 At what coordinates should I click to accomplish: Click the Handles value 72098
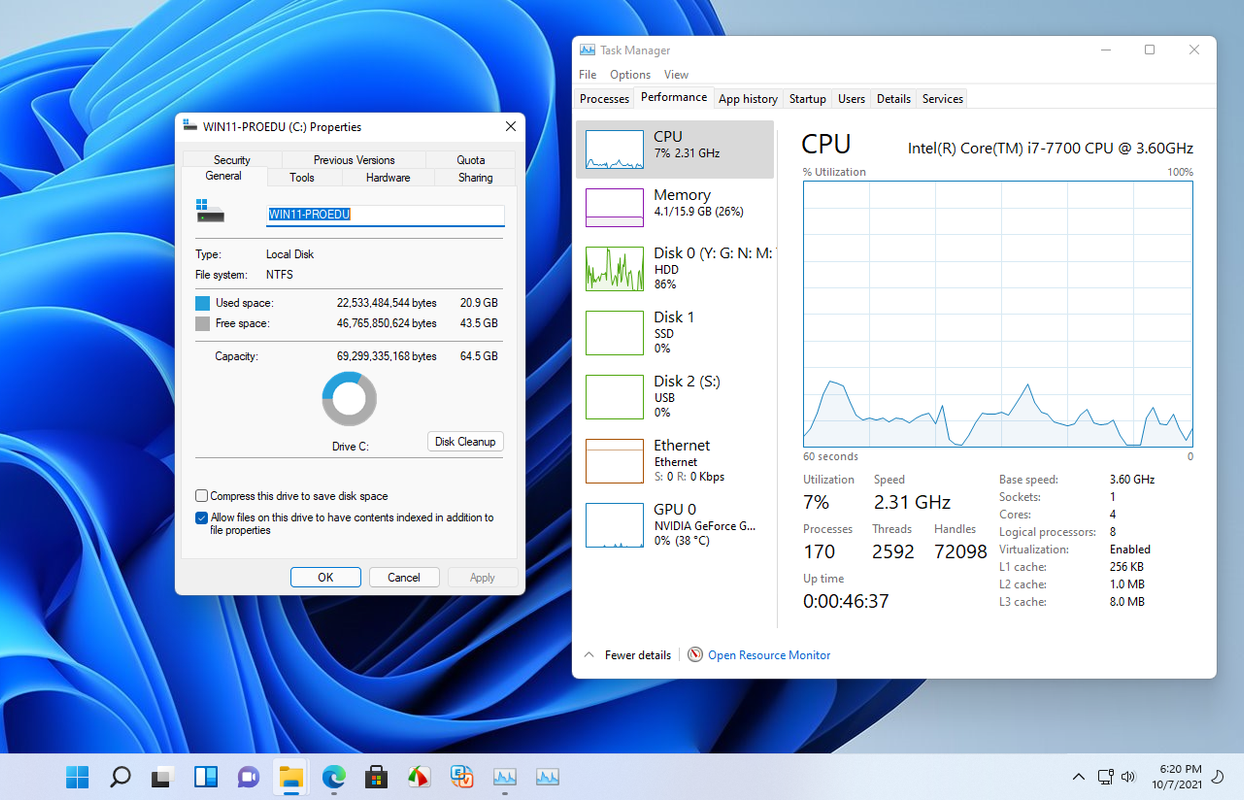coord(960,552)
